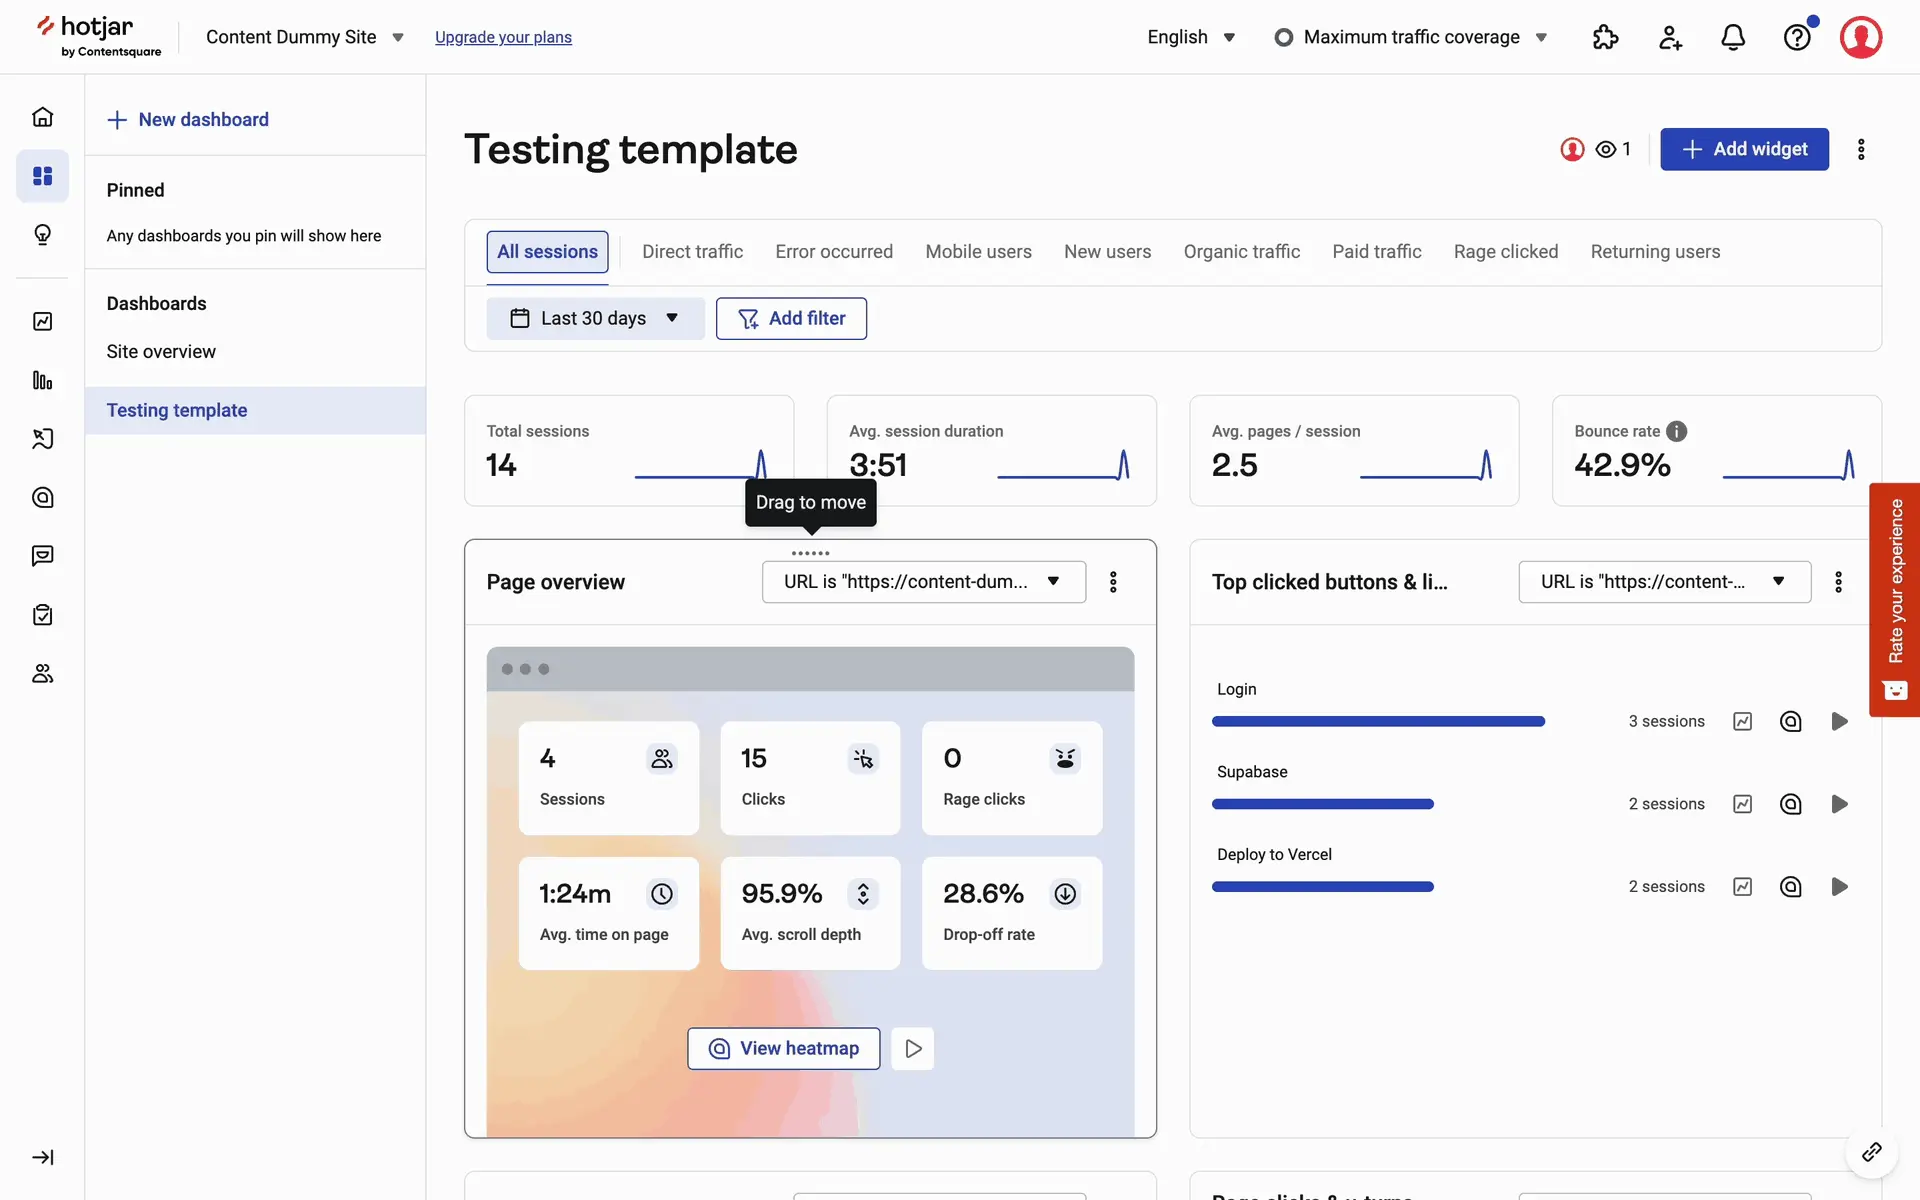Click the Login sessions progress bar
This screenshot has width=1920, height=1200.
pos(1378,721)
